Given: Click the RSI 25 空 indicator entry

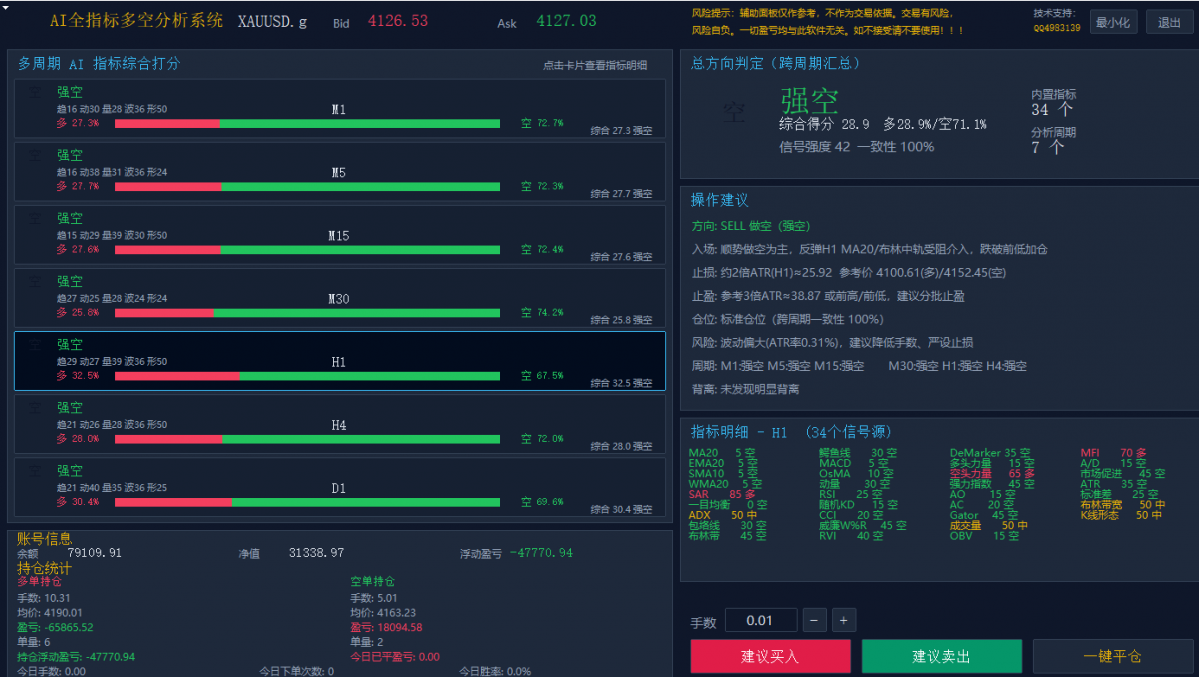Looking at the screenshot, I should pos(850,495).
